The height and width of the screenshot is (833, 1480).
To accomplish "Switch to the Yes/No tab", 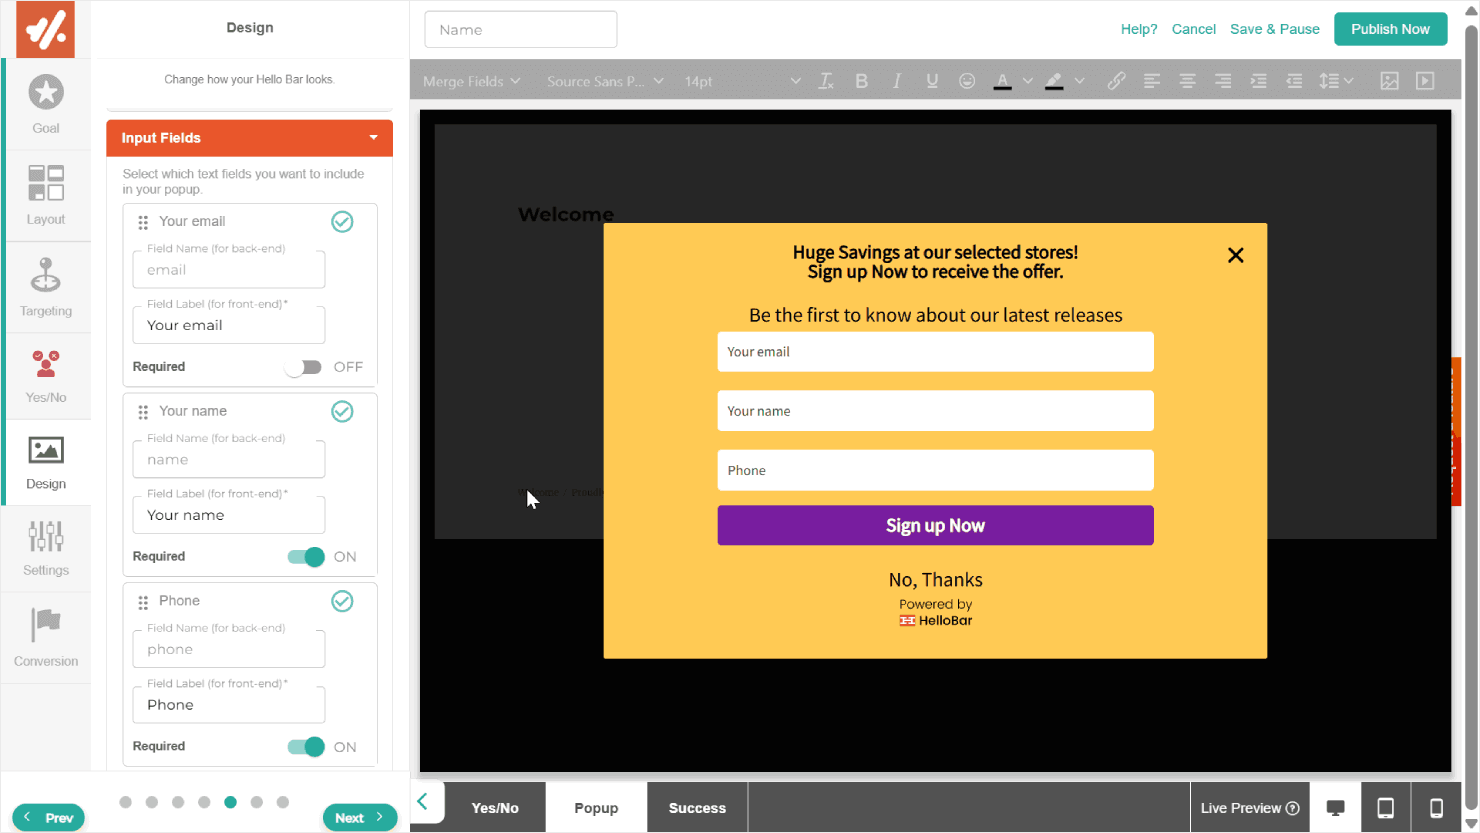I will pos(495,808).
